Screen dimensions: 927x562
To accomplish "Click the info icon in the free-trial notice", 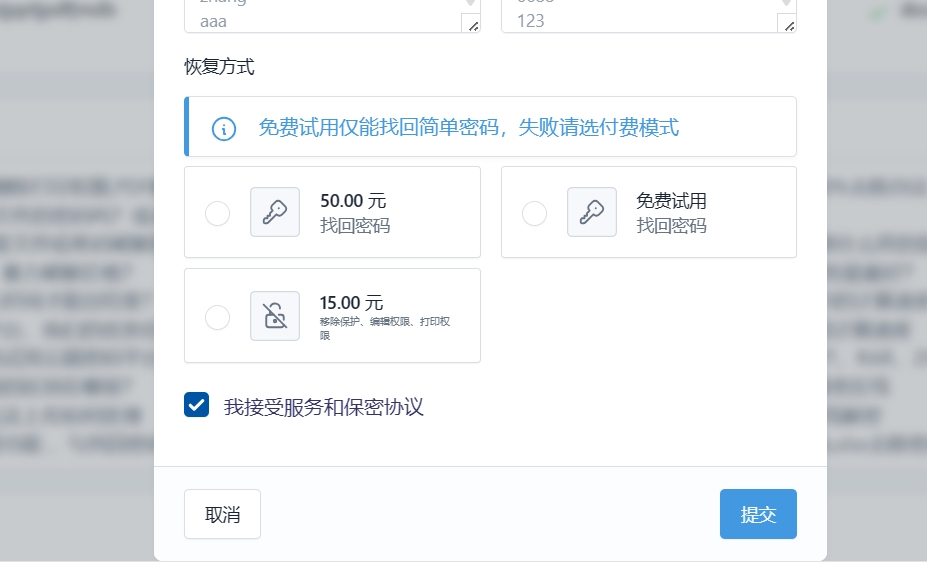I will pyautogui.click(x=224, y=128).
